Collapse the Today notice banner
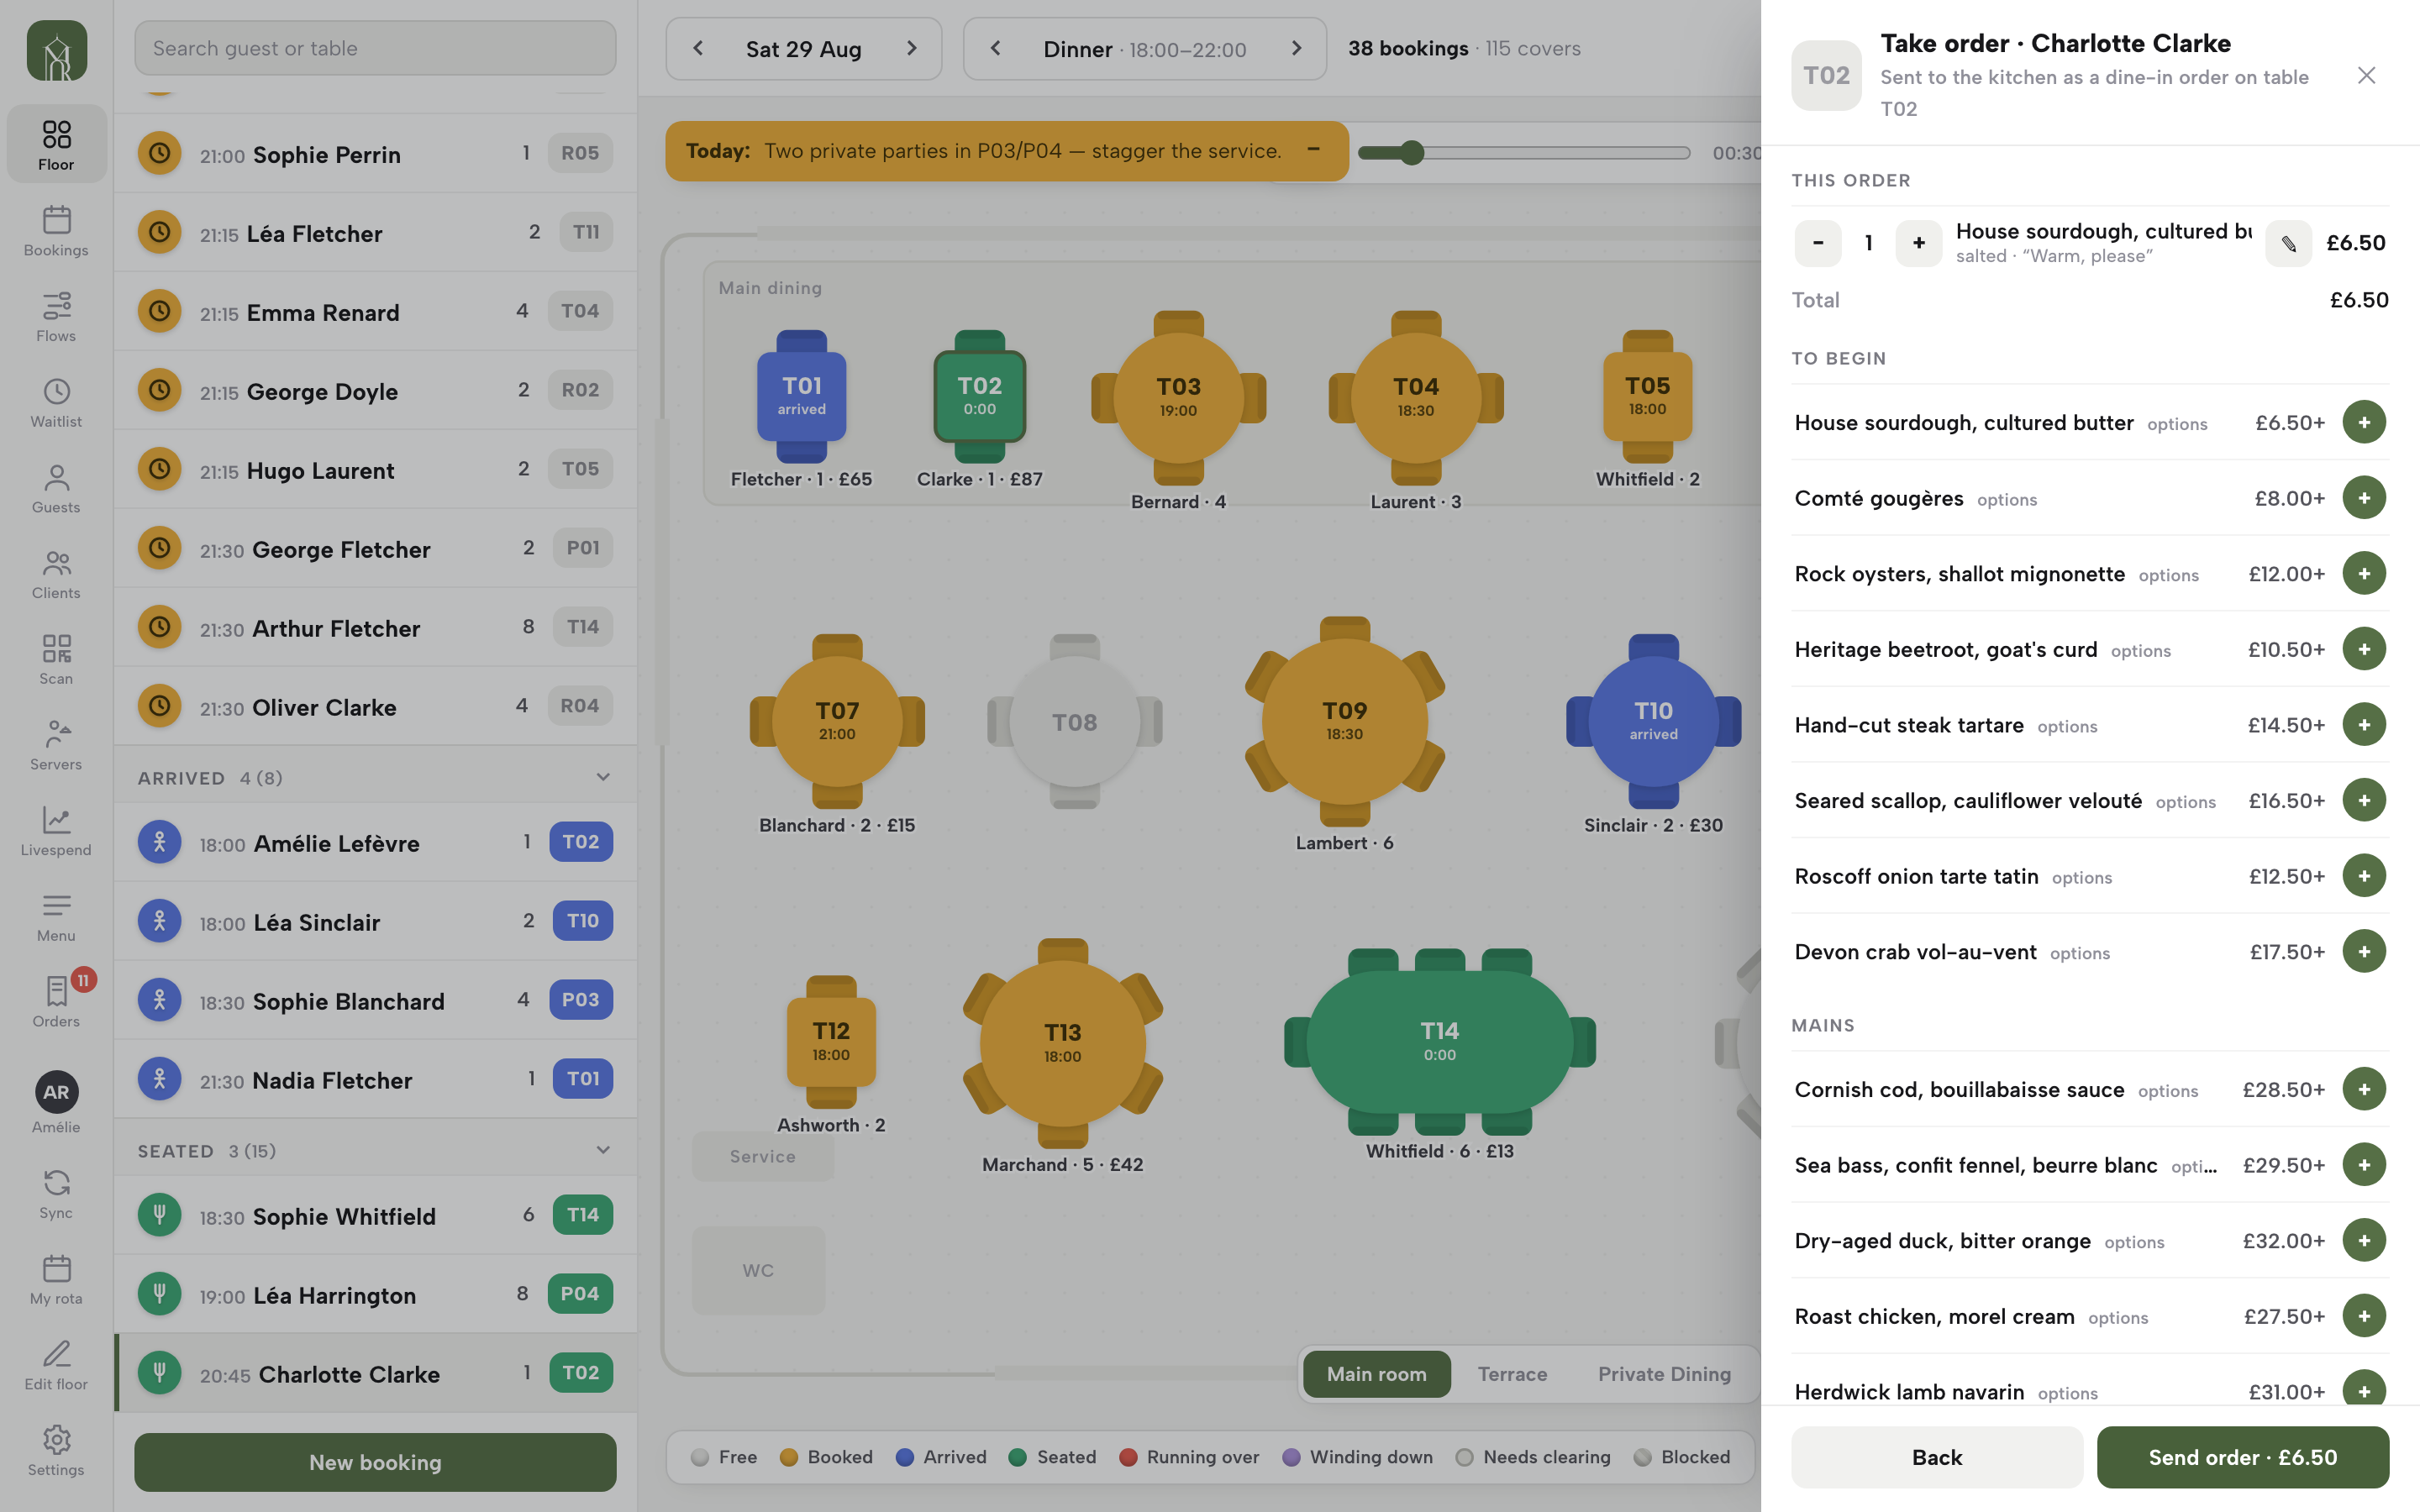2420x1512 pixels. [x=1313, y=150]
